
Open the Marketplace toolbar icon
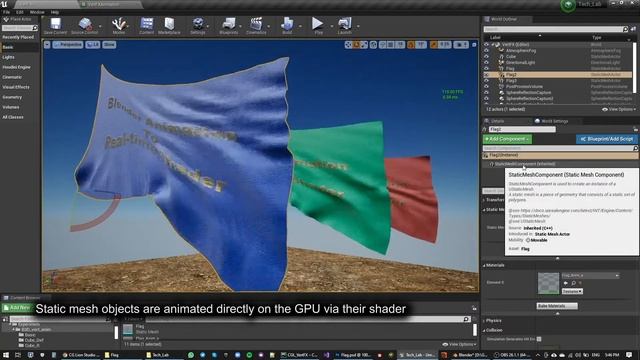169,26
